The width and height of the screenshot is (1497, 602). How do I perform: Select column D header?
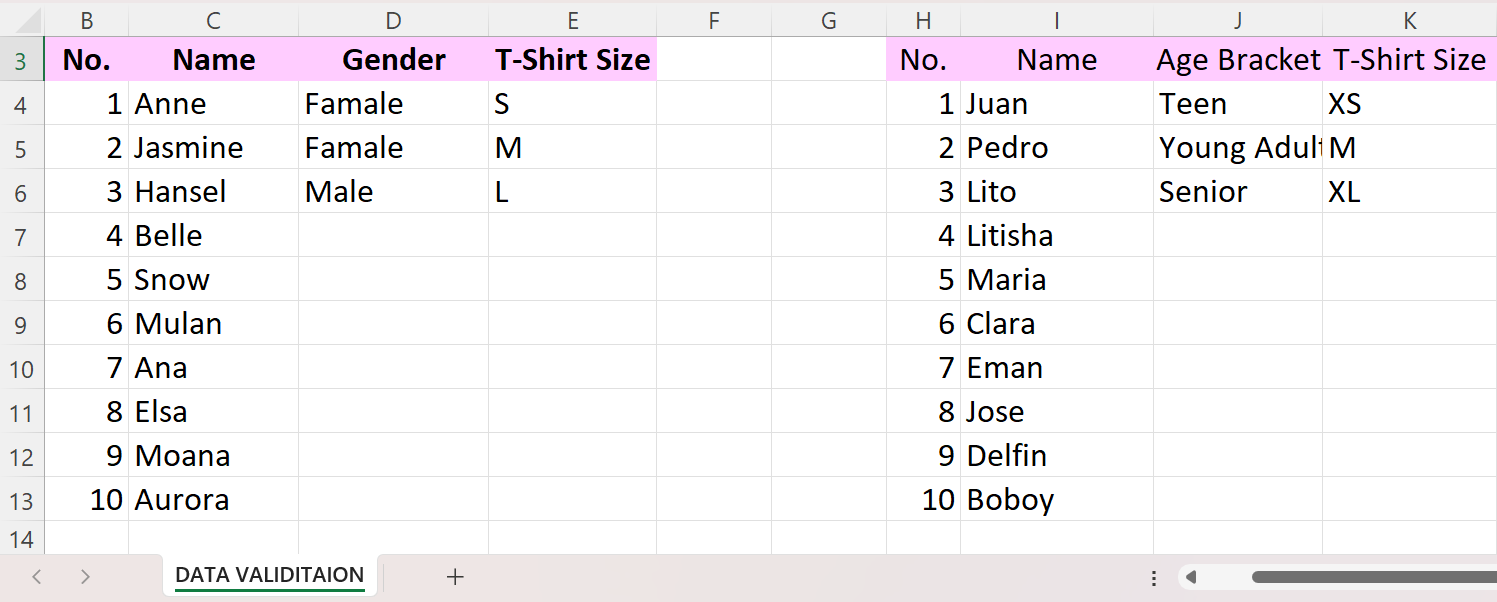(393, 21)
